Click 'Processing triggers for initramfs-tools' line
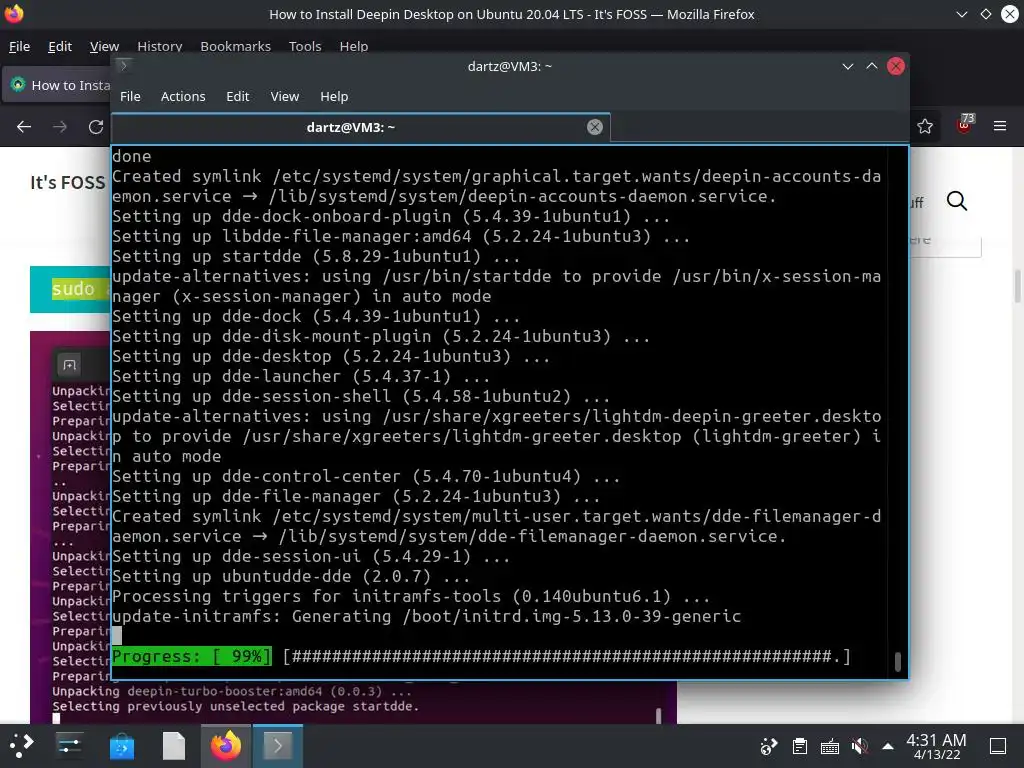The width and height of the screenshot is (1024, 768). click(411, 597)
